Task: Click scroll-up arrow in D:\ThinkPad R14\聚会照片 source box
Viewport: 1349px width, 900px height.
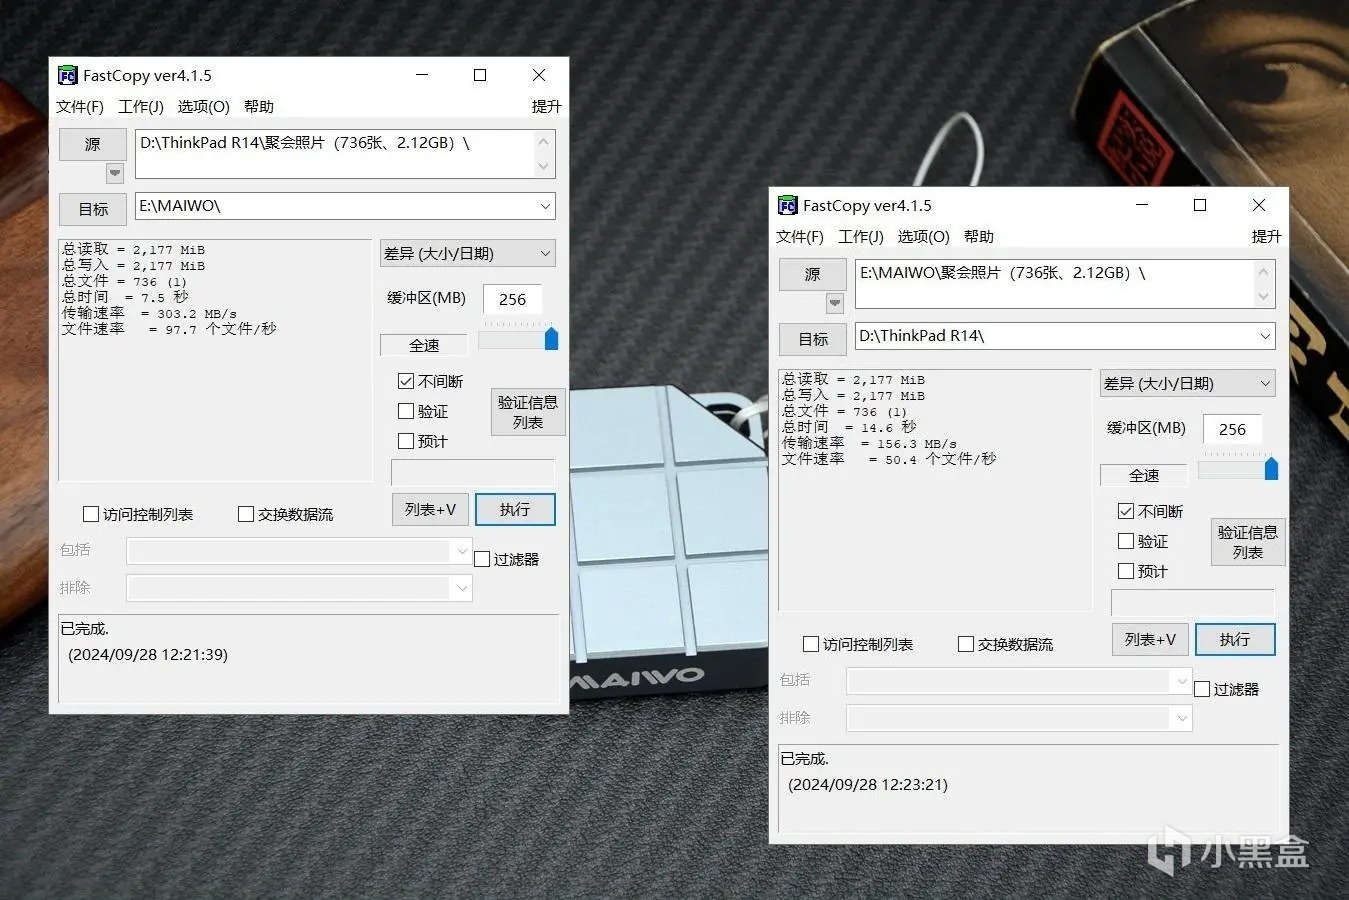Action: coord(544,142)
